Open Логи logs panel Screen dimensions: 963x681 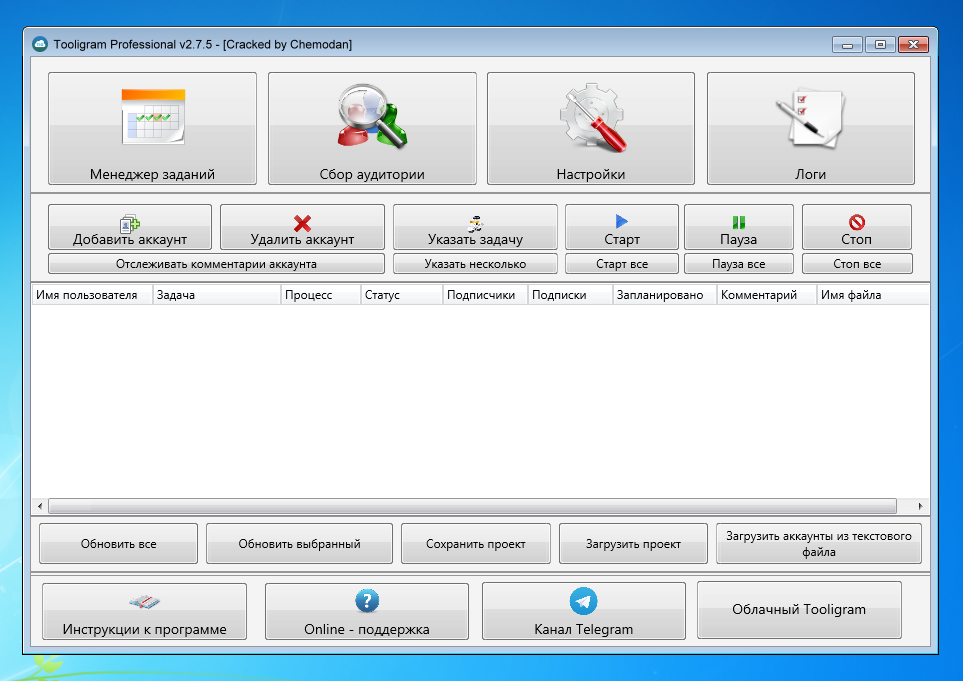(811, 128)
